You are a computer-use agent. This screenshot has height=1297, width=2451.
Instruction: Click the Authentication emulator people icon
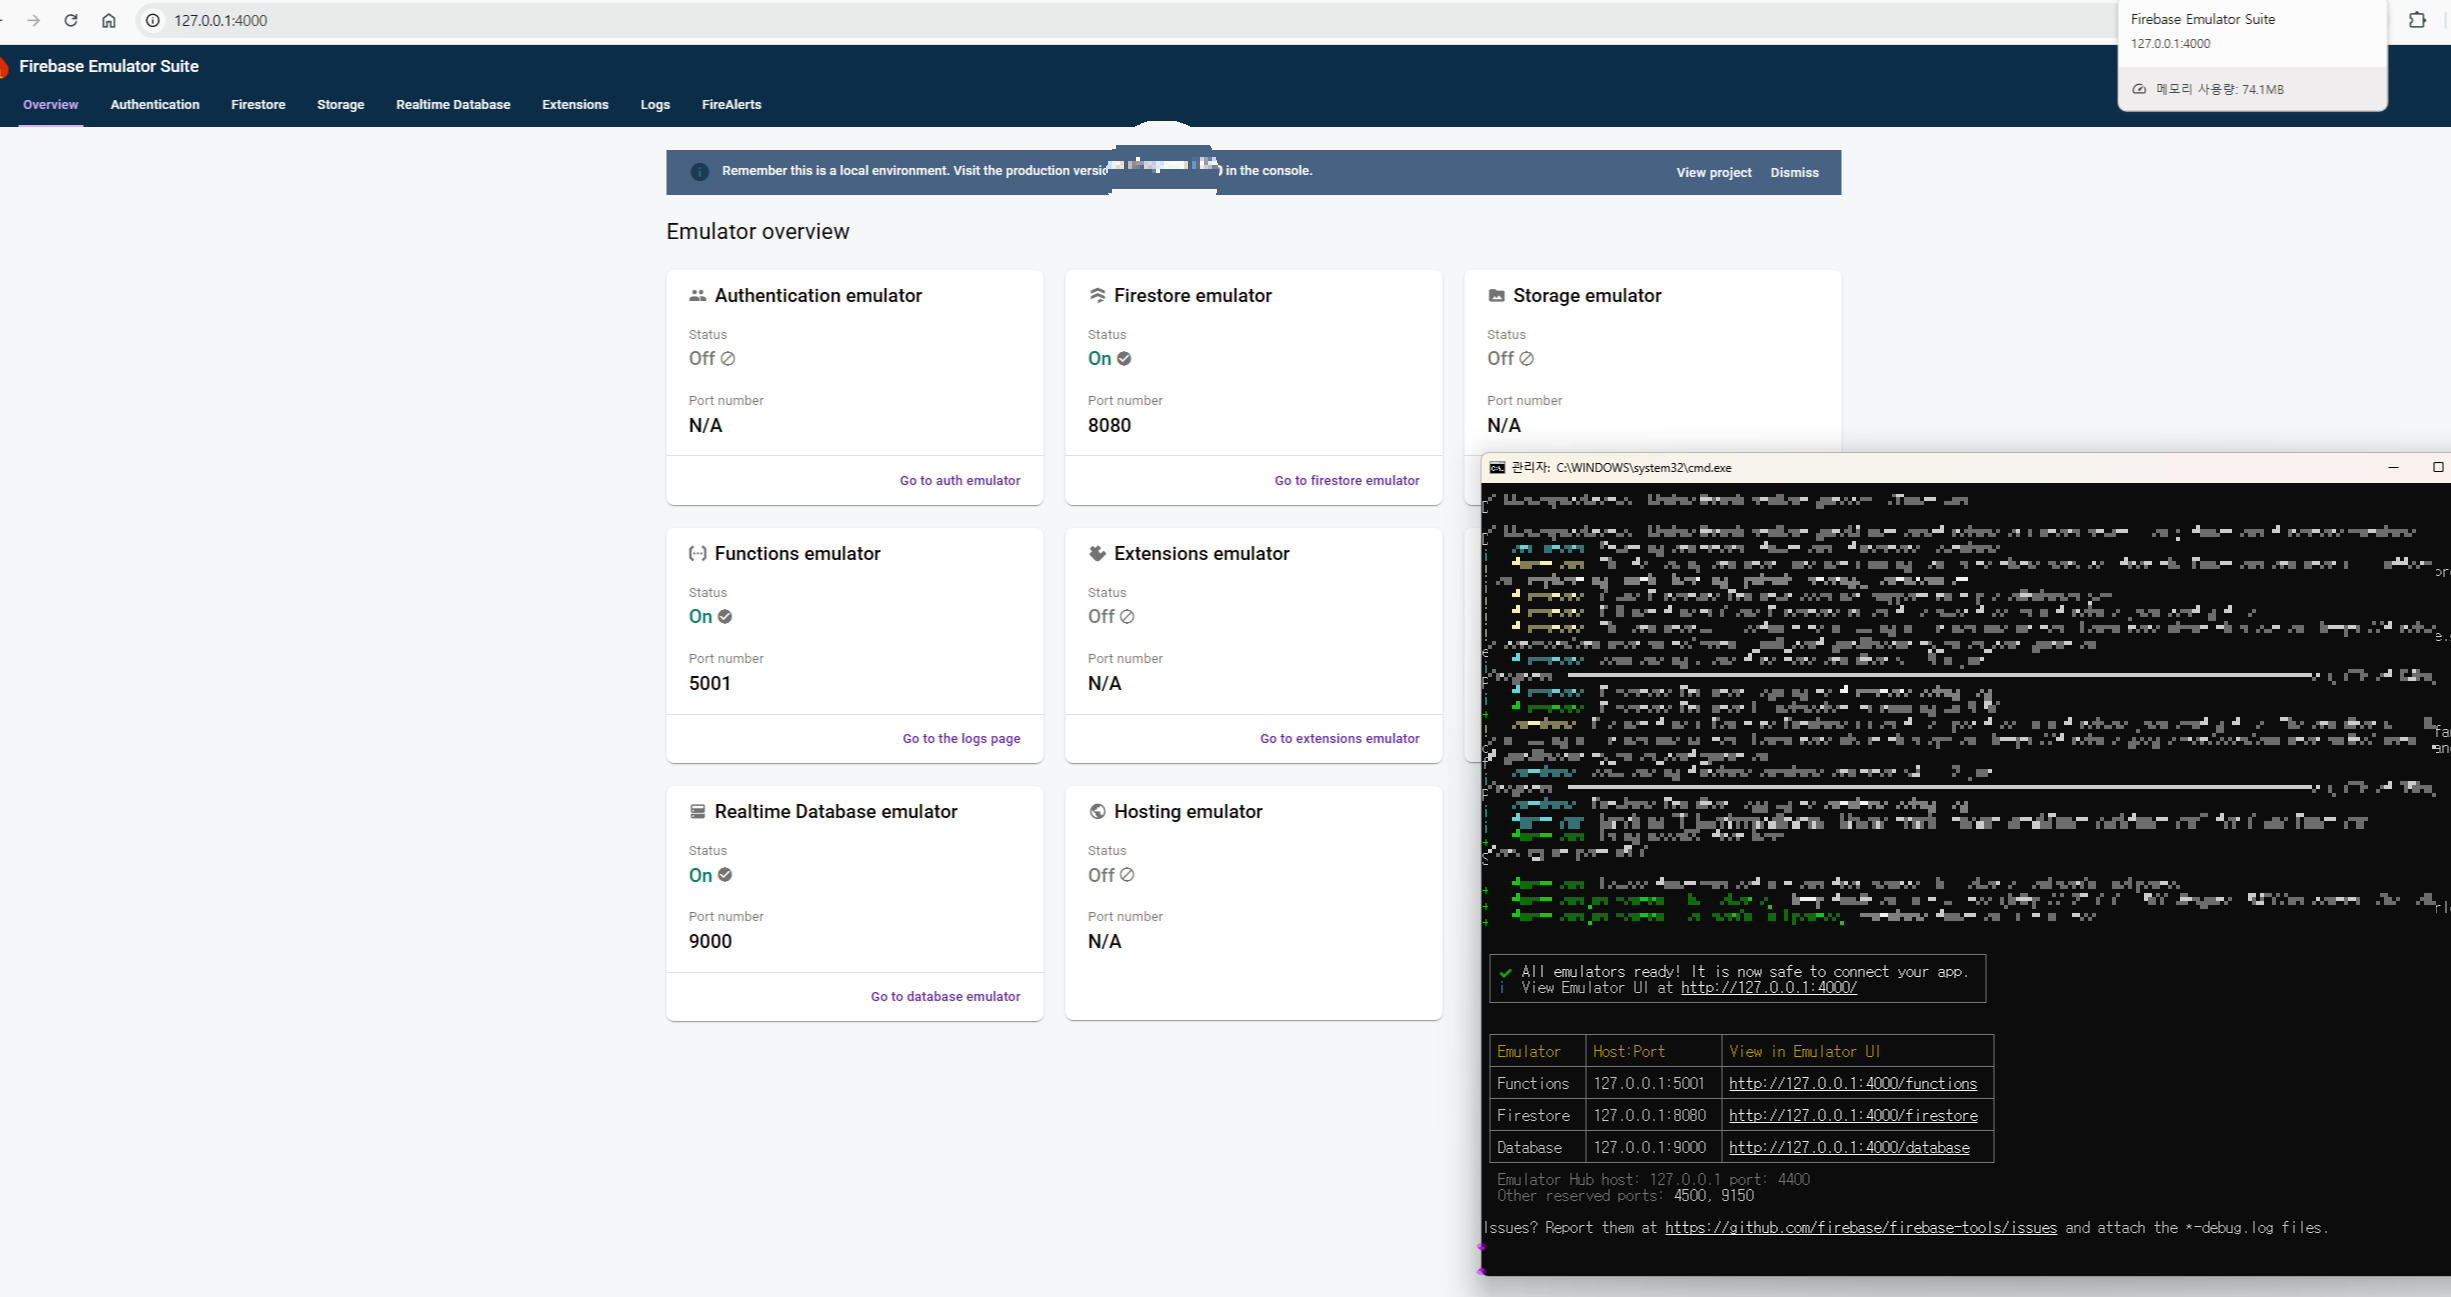(697, 295)
